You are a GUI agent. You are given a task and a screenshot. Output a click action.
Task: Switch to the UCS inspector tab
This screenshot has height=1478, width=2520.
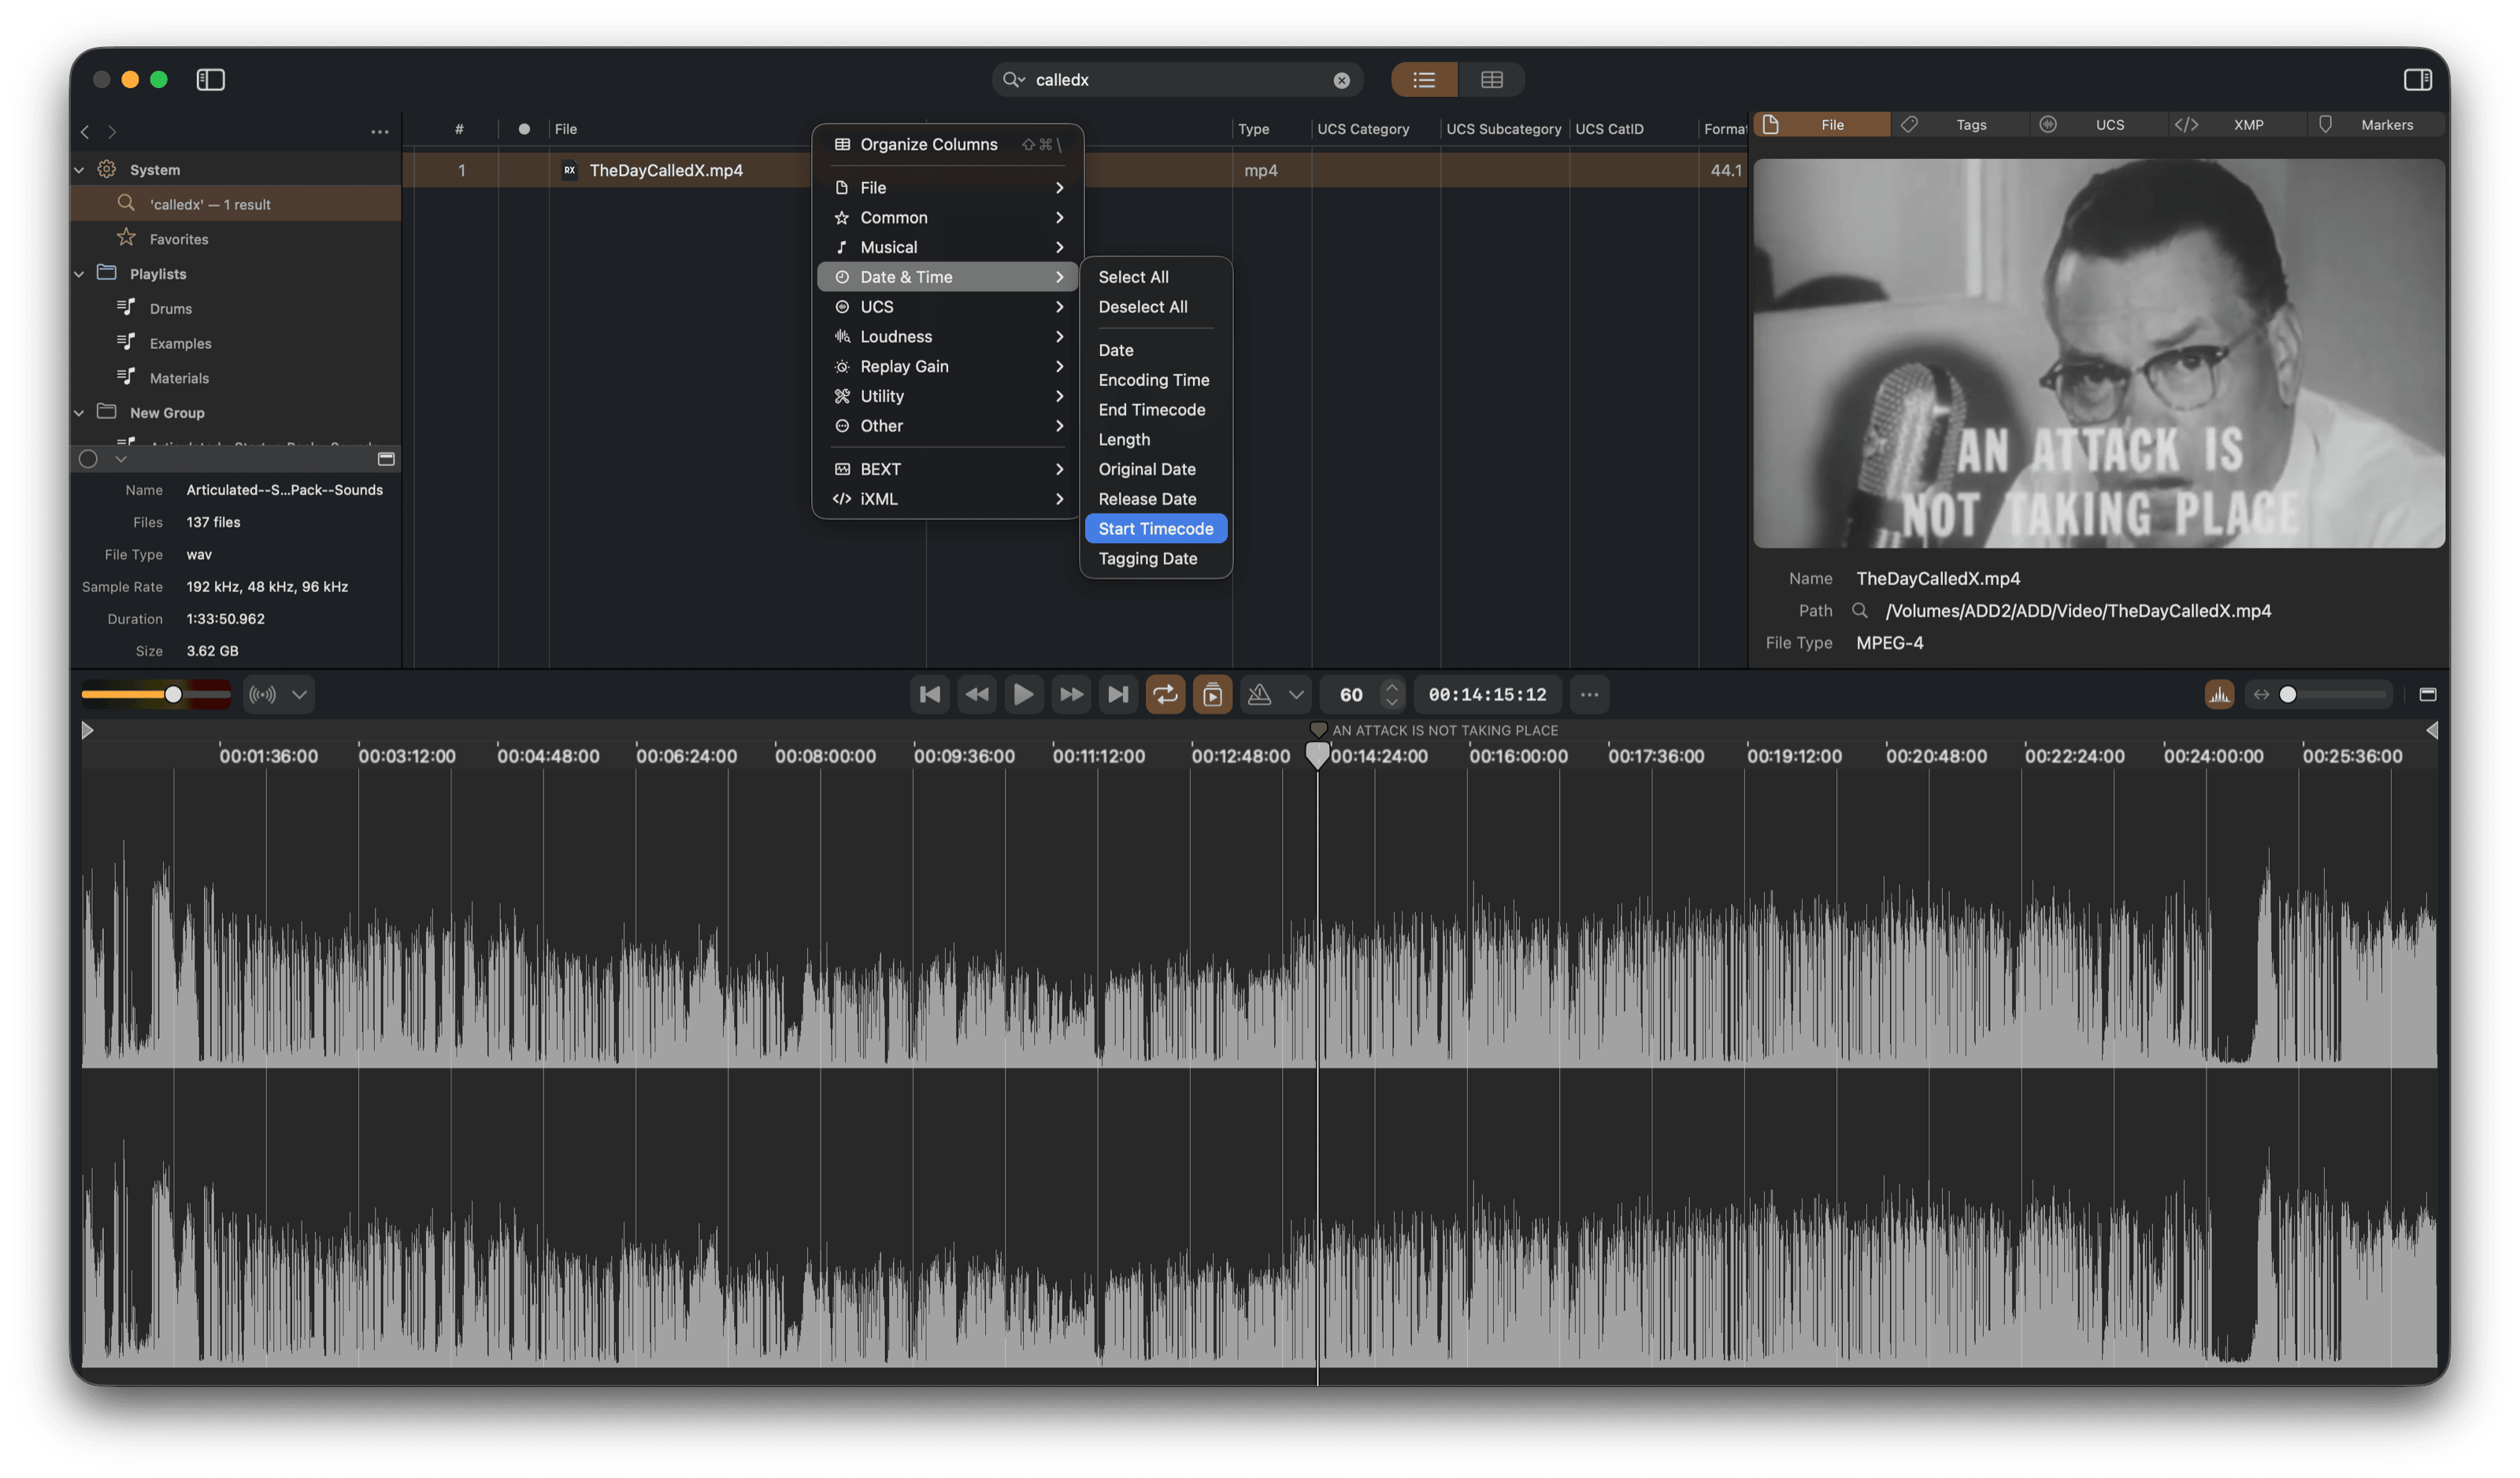coord(2099,125)
